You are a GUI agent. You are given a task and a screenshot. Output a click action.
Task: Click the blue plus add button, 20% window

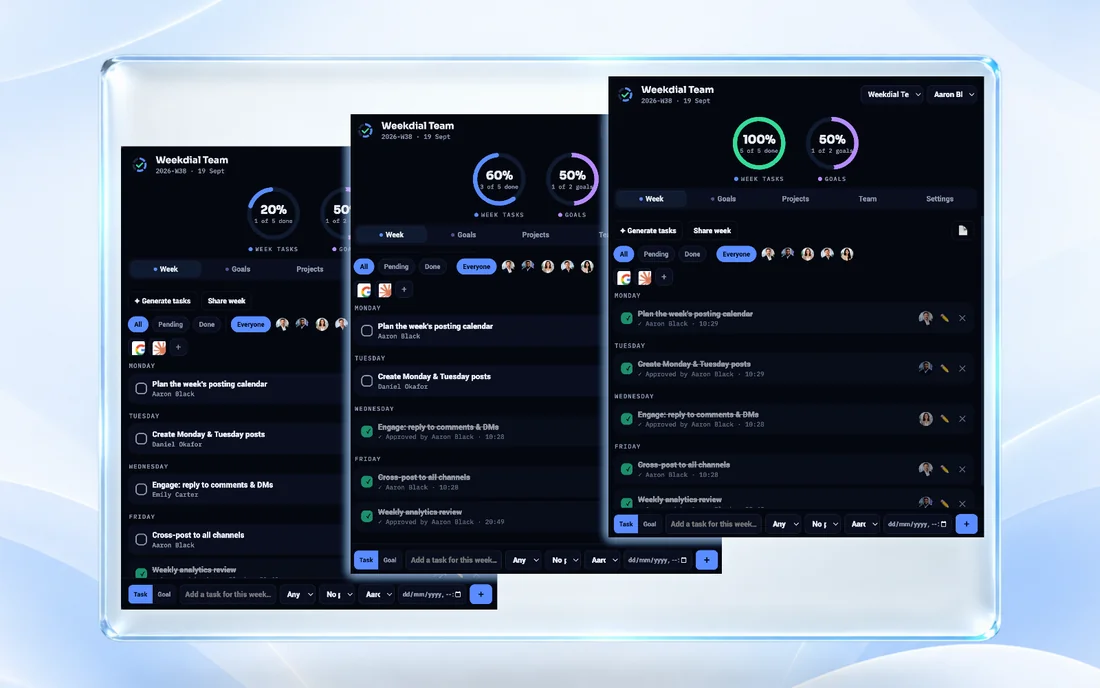click(481, 594)
